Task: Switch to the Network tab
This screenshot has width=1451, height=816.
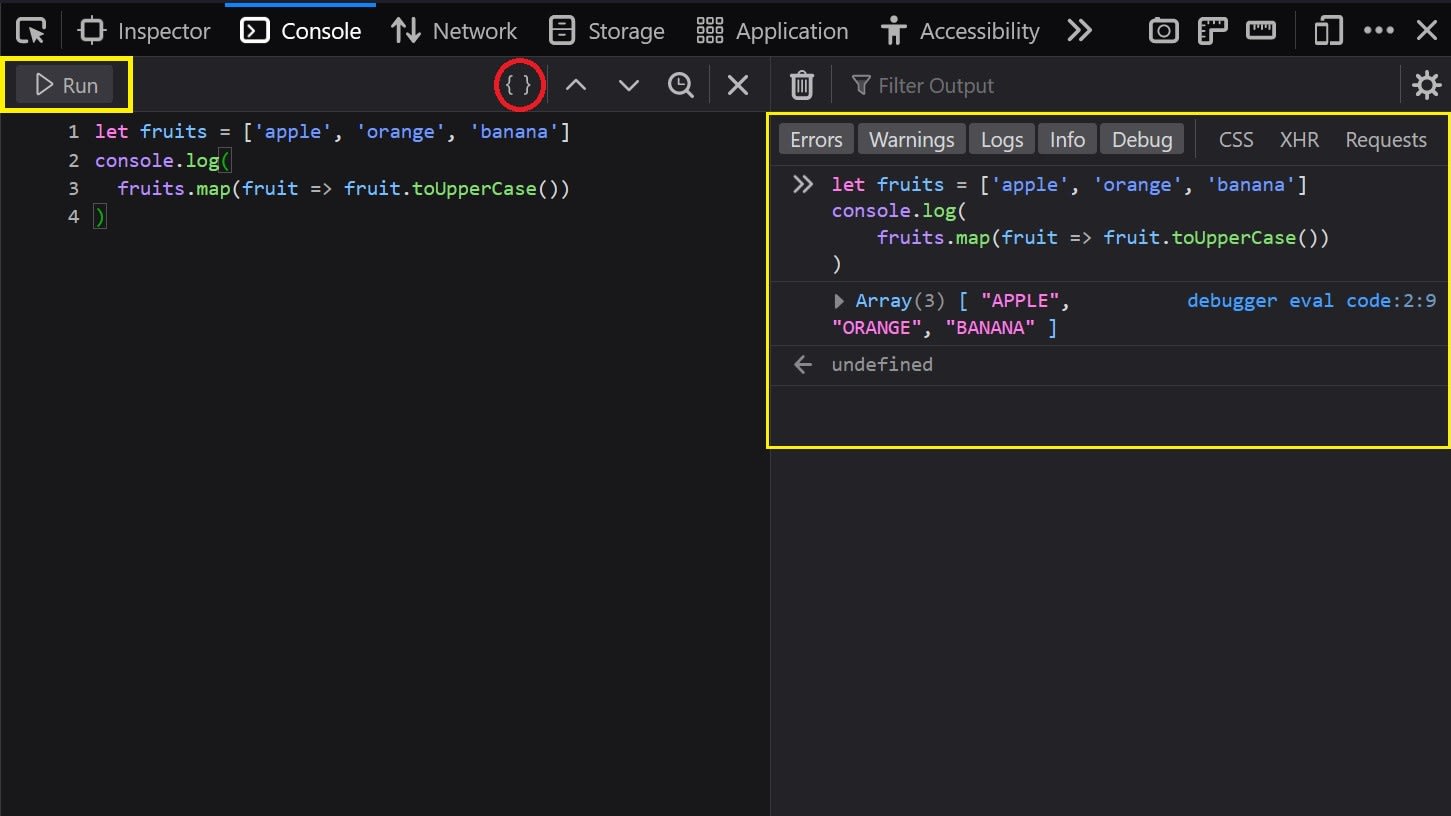Action: [x=454, y=30]
